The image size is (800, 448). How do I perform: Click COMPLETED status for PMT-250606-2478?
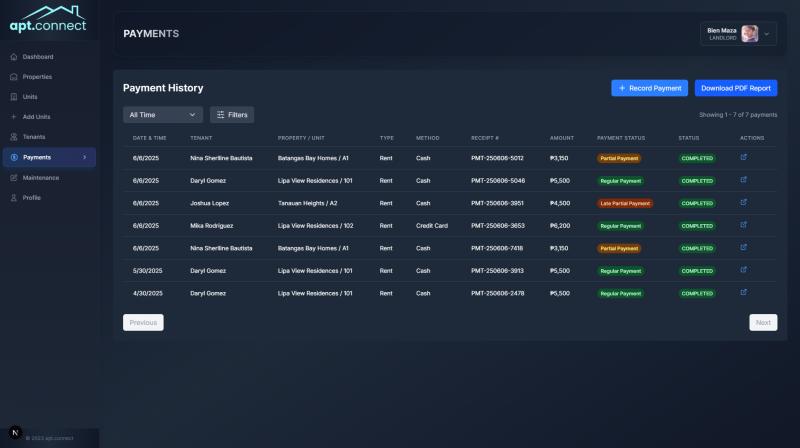697,293
